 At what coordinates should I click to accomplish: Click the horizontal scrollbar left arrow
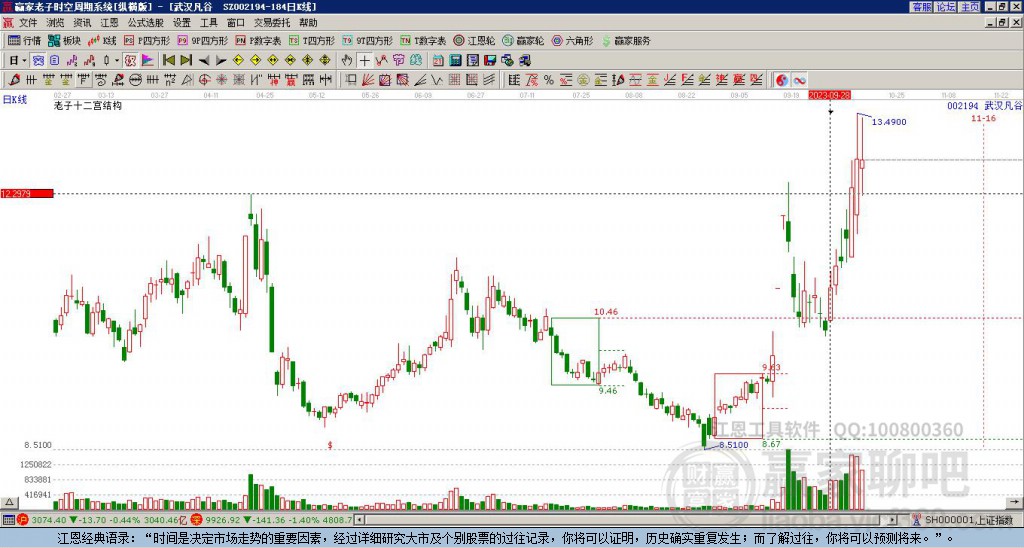(360, 520)
